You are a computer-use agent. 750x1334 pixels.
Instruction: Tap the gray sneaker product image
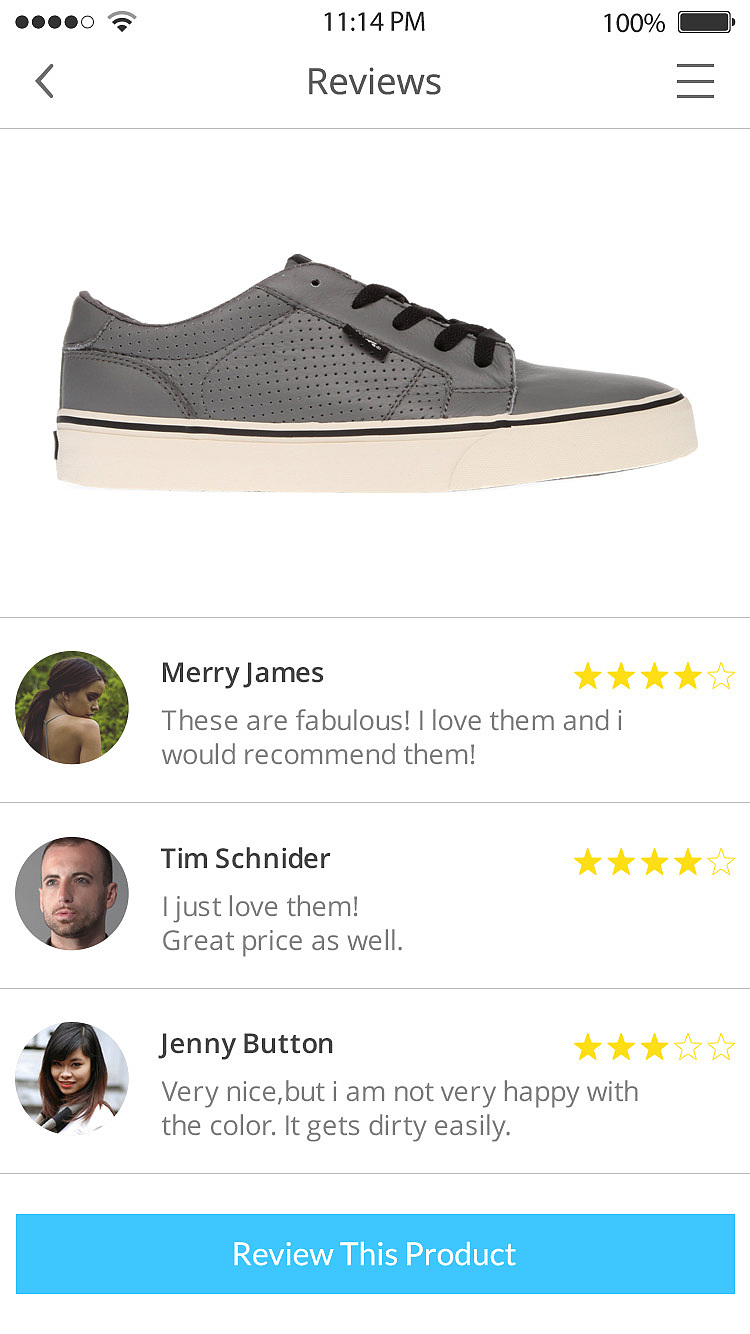pyautogui.click(x=375, y=373)
